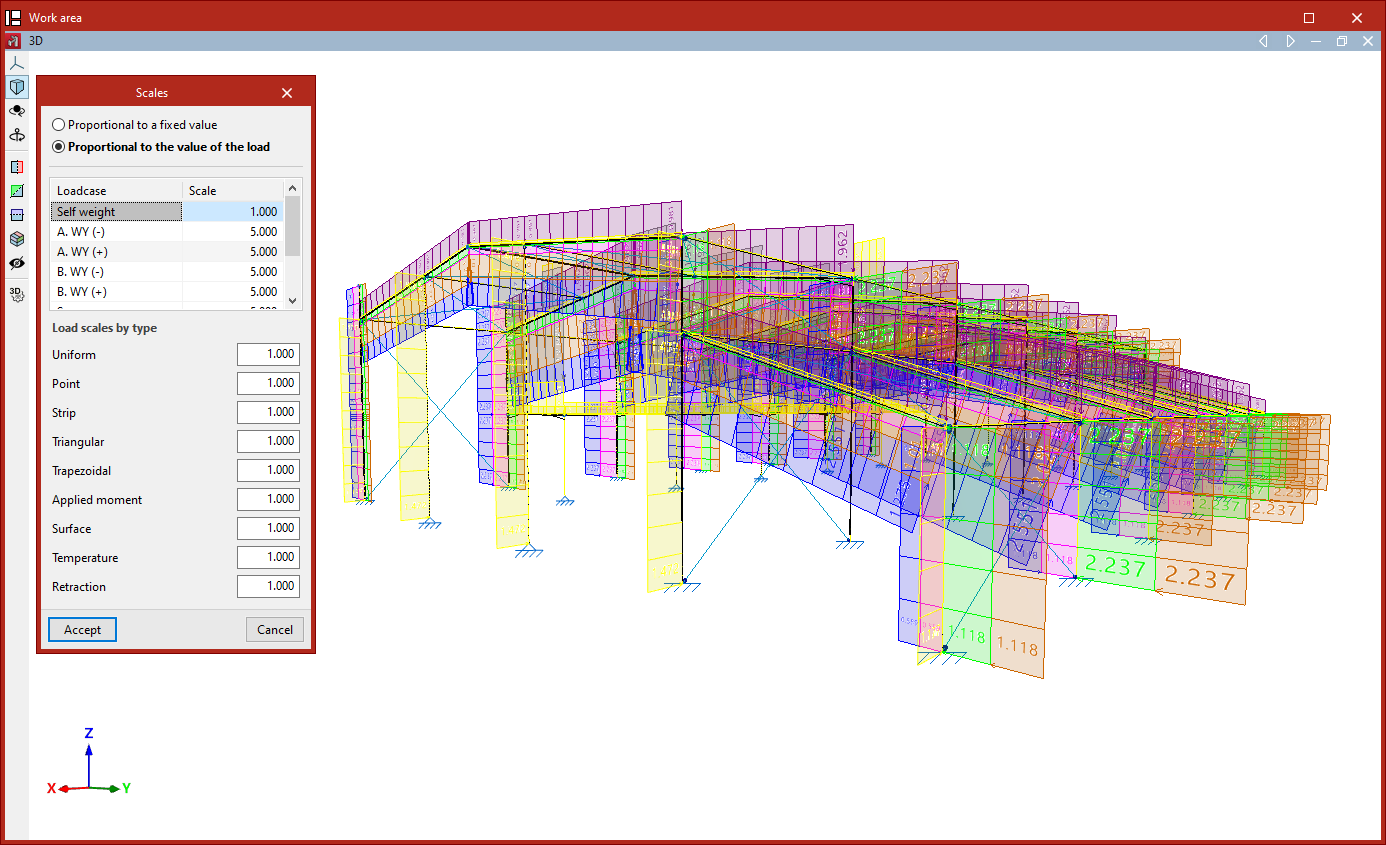Select 'Proportional to a fixed value' option

tap(59, 125)
